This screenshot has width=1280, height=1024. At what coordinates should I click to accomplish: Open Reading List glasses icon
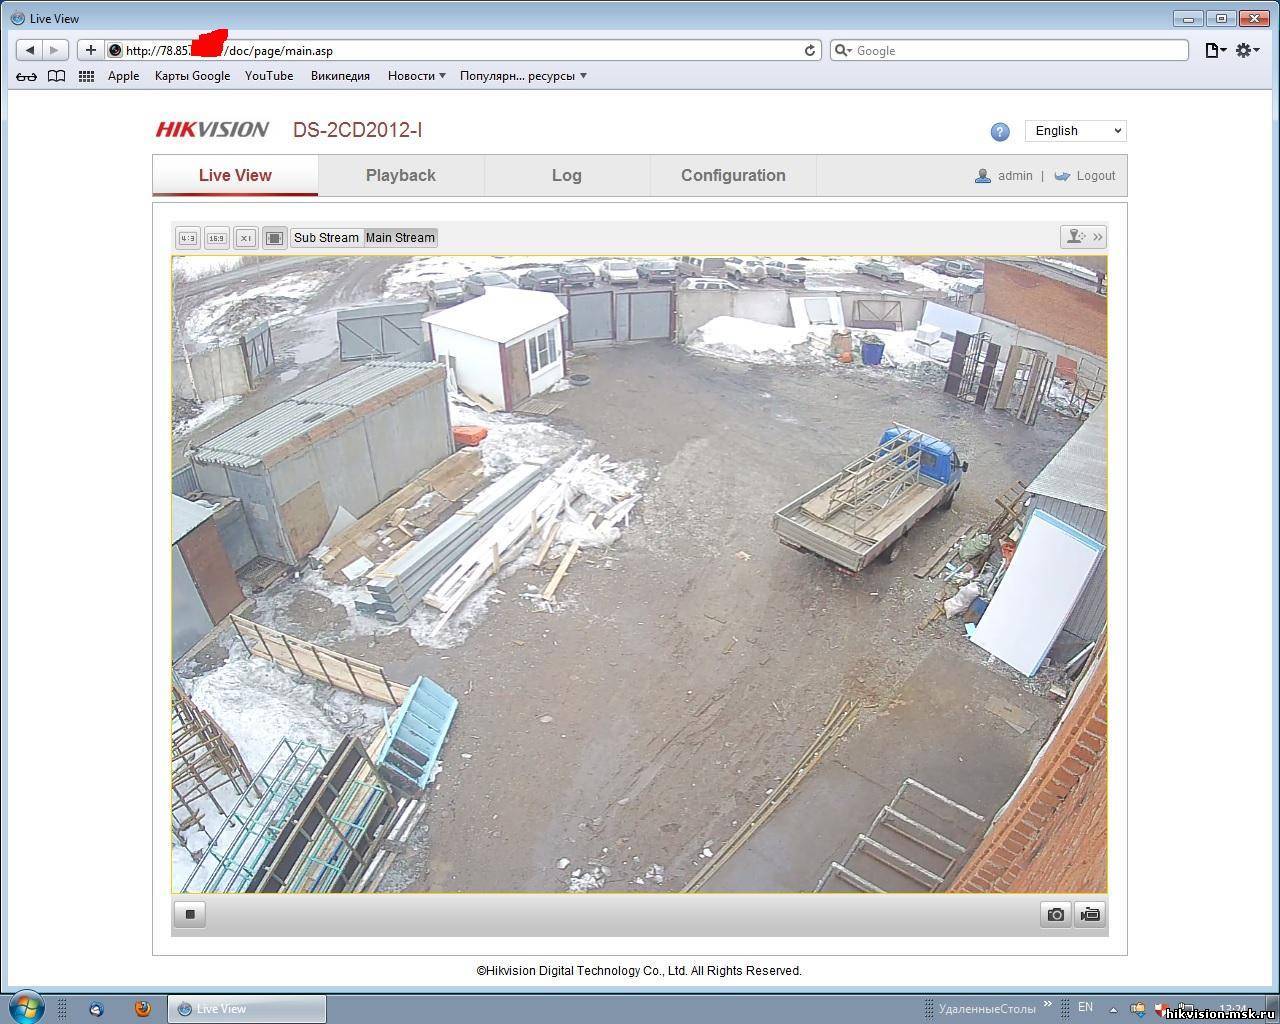point(26,76)
